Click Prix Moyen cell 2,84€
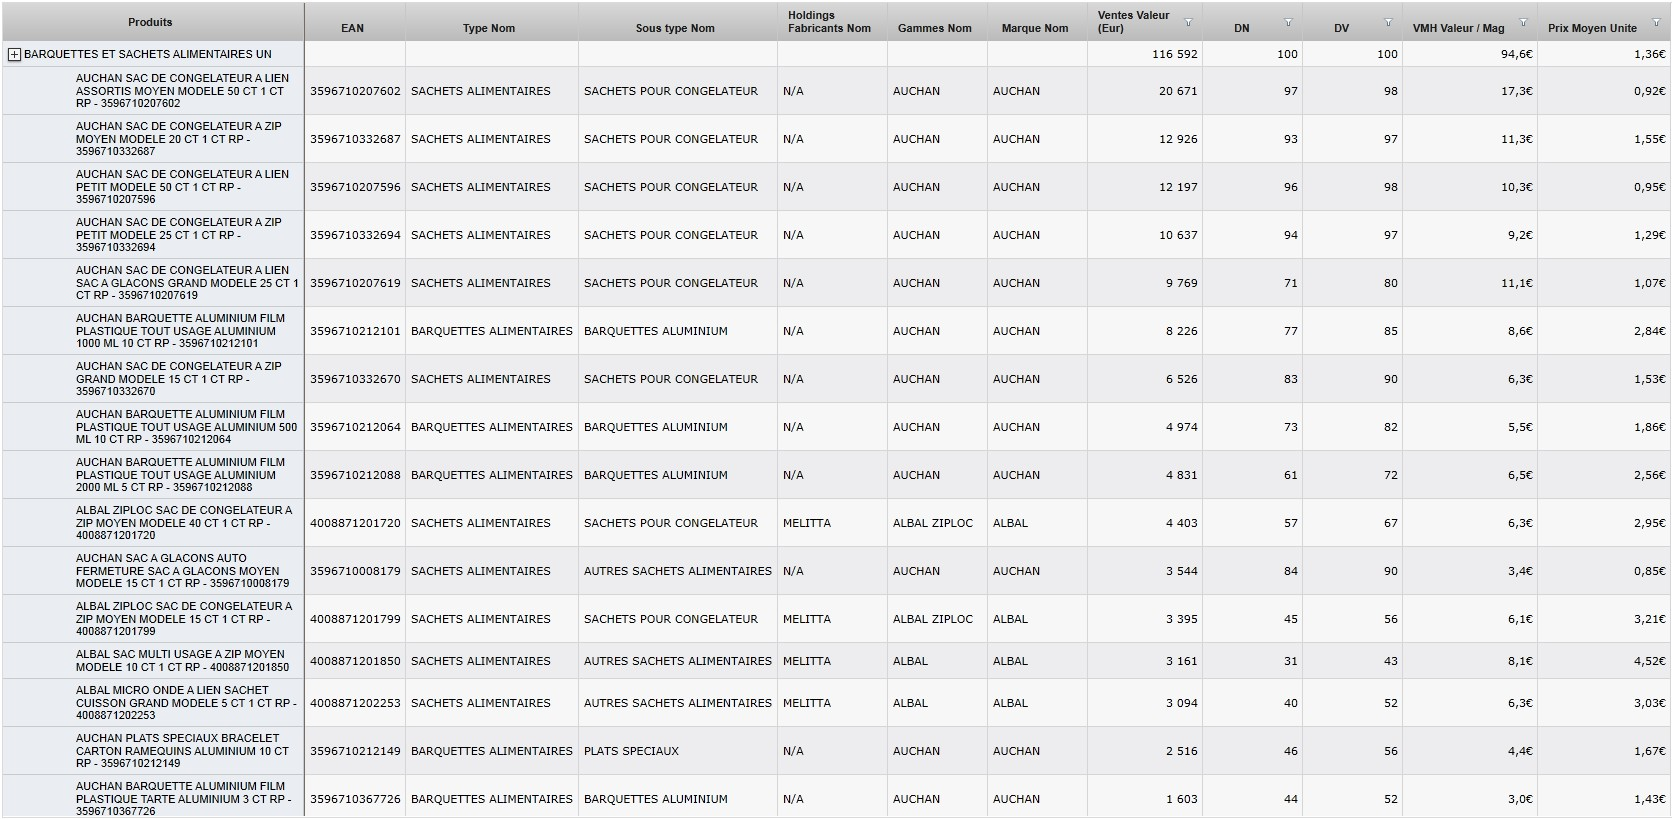Viewport: 1672px width, 819px height. 1649,331
